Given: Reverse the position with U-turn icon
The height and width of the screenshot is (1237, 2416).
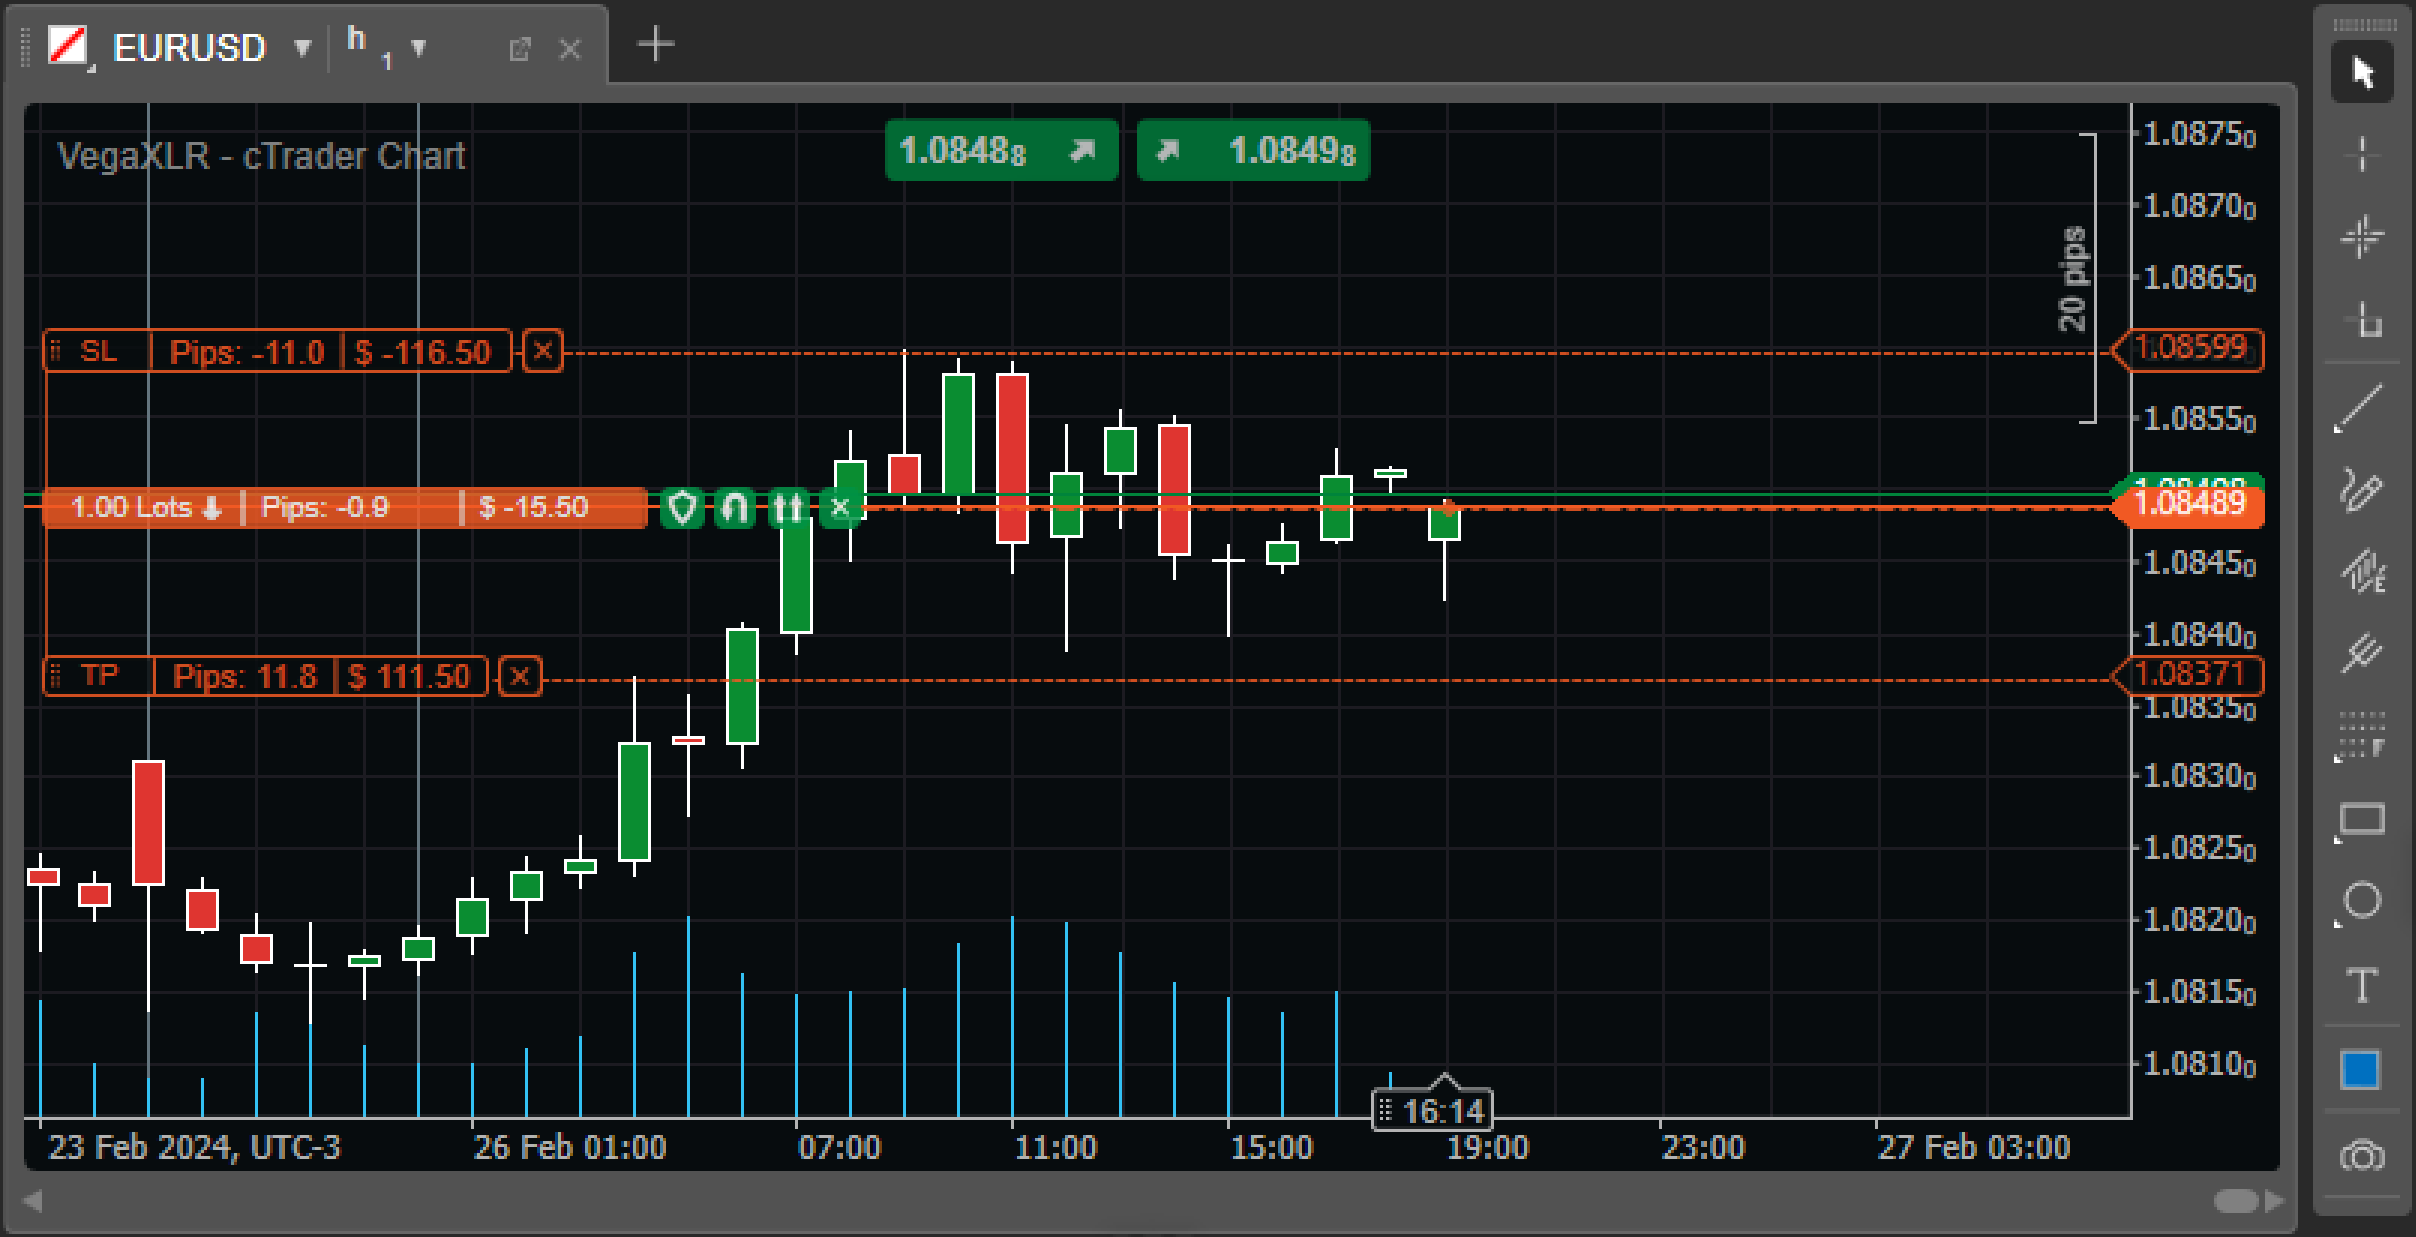Looking at the screenshot, I should pyautogui.click(x=735, y=508).
